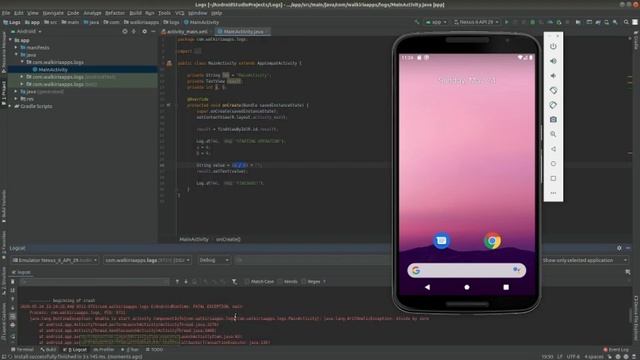Image resolution: width=640 pixels, height=360 pixels.
Task: Click the MainActivity breadcrumb below editor
Action: (x=194, y=239)
